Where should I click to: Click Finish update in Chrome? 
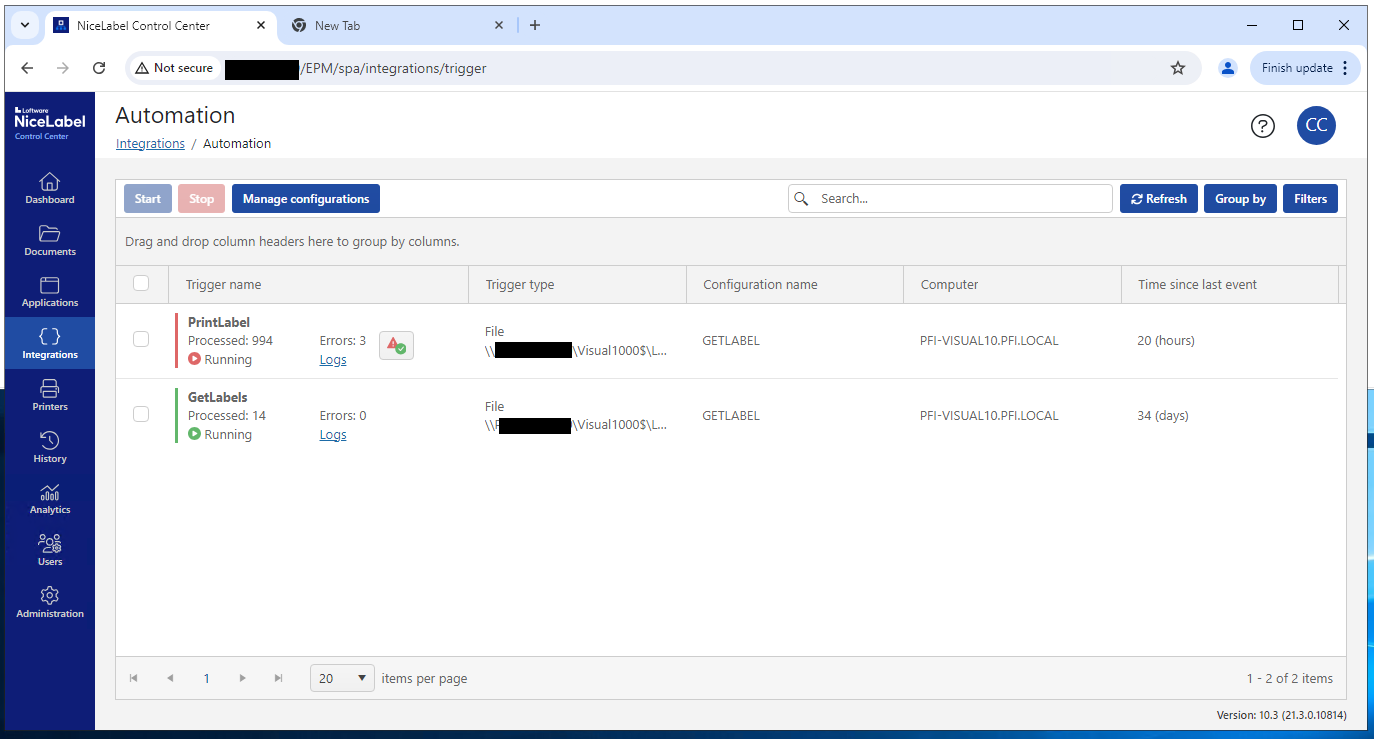(1305, 68)
